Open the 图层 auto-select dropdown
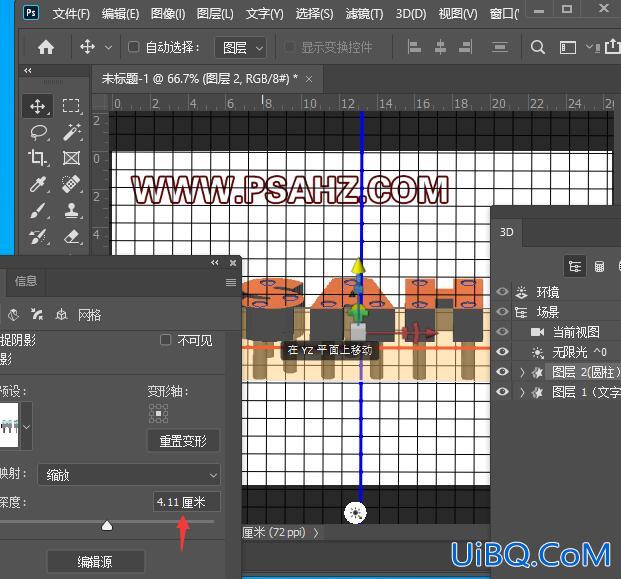This screenshot has height=579, width=621. [x=240, y=48]
